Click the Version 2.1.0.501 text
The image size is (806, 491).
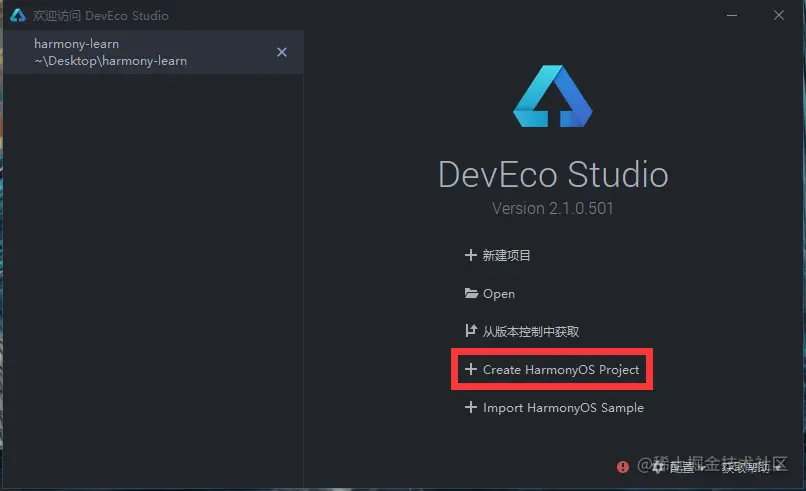pyautogui.click(x=553, y=208)
